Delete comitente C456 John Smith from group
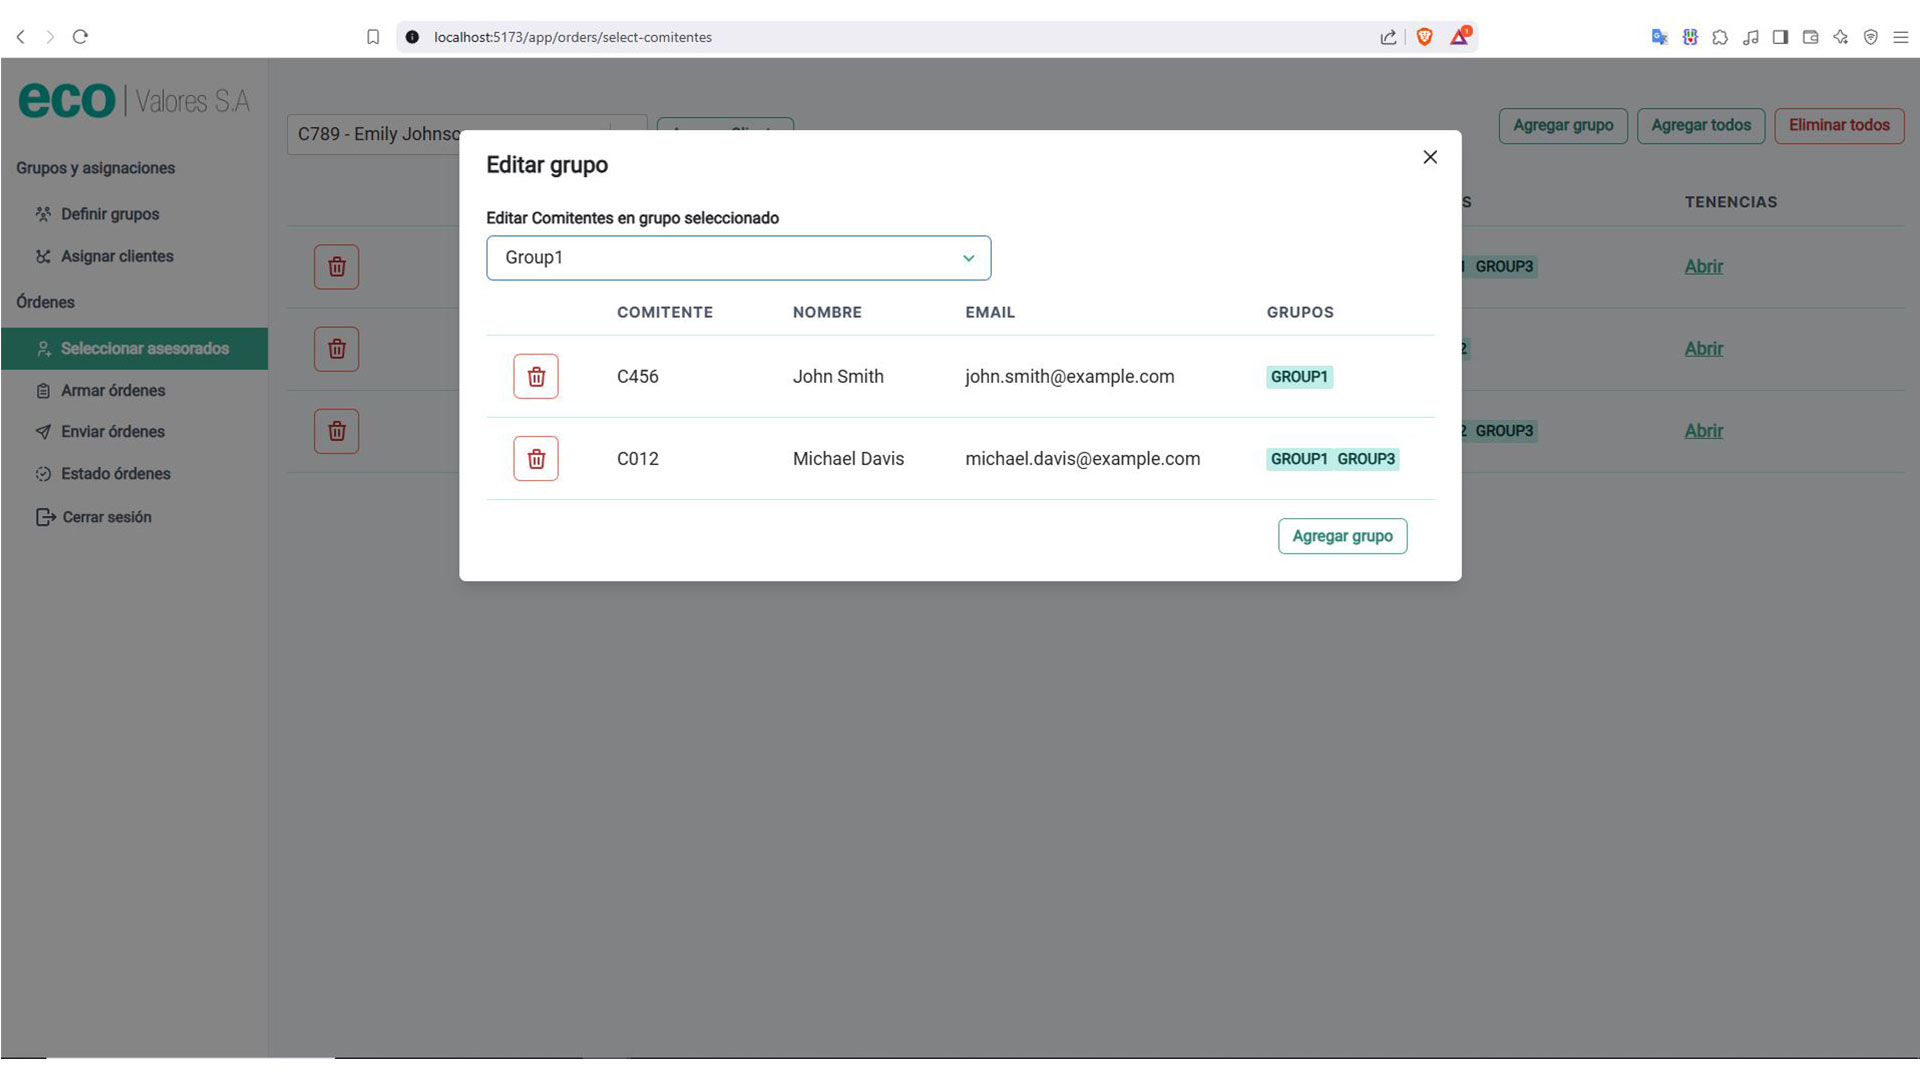 536,377
